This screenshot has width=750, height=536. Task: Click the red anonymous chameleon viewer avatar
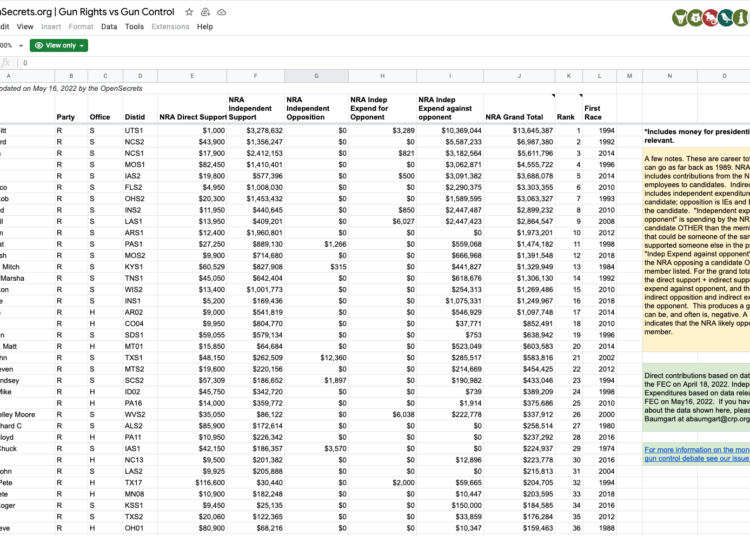(x=710, y=18)
